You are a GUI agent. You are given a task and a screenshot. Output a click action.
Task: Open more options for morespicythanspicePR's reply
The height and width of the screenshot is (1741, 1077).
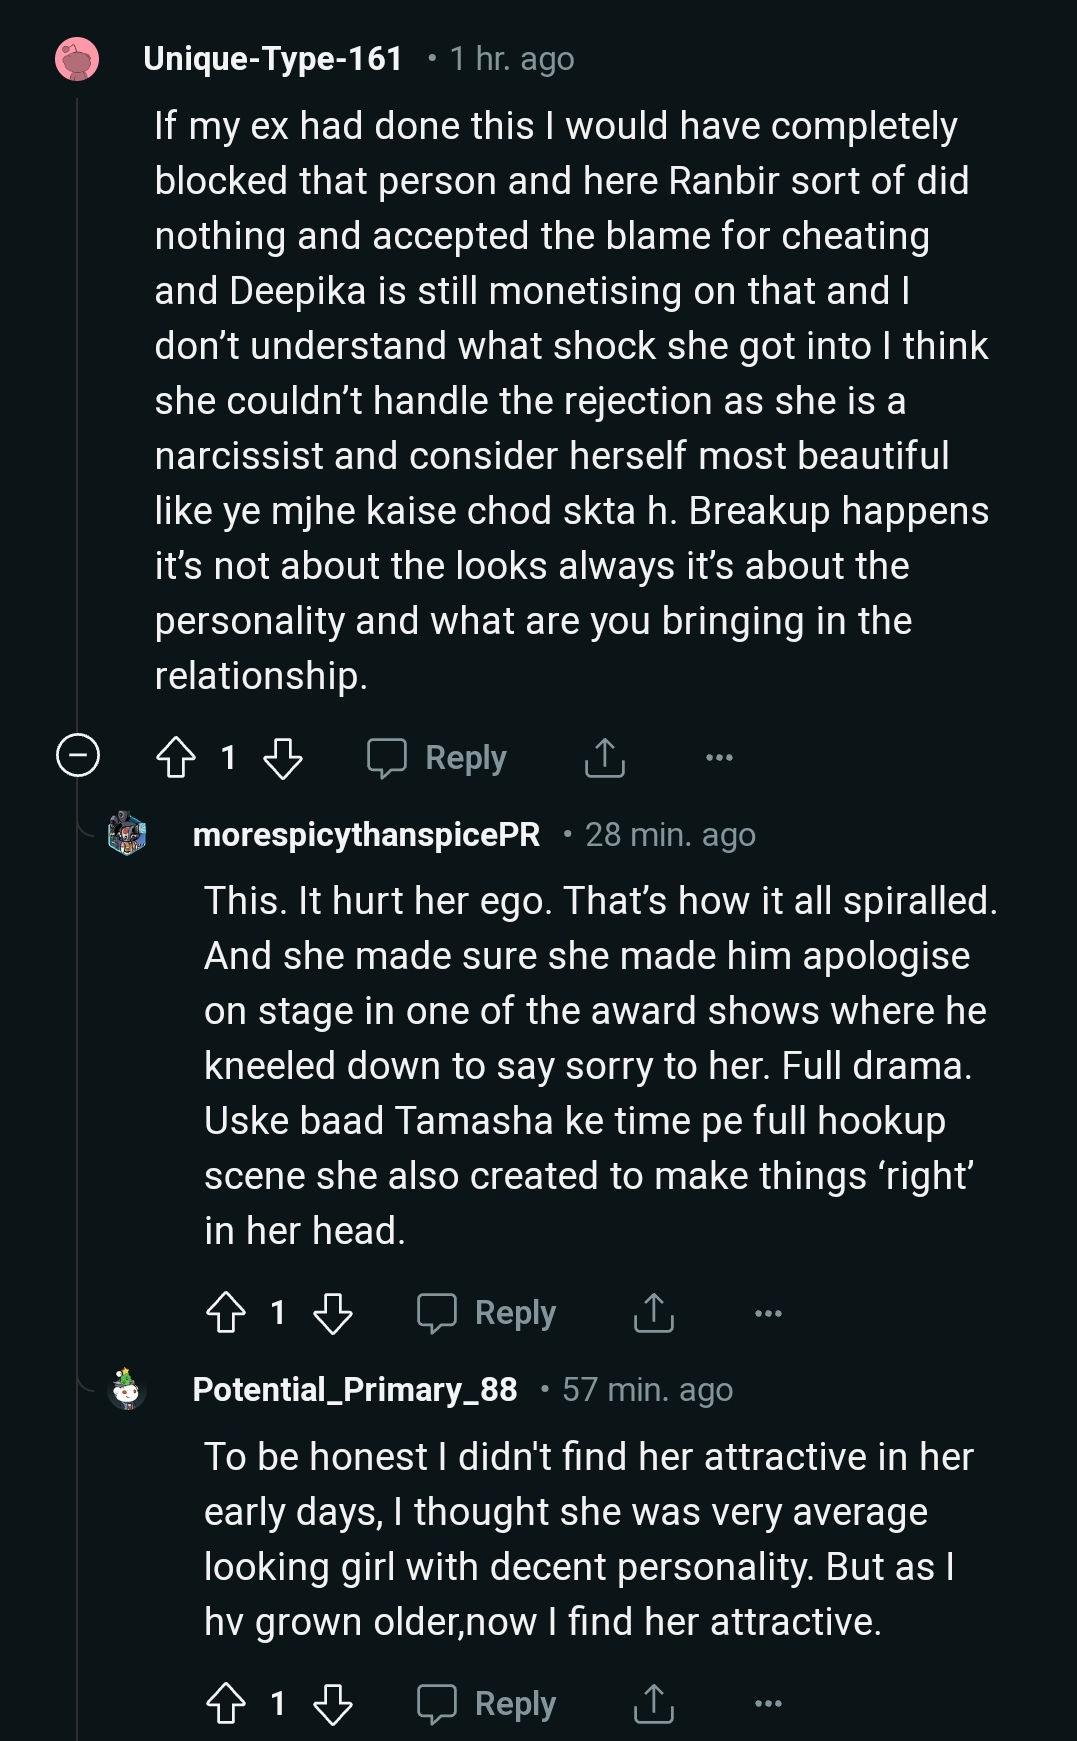point(768,1313)
